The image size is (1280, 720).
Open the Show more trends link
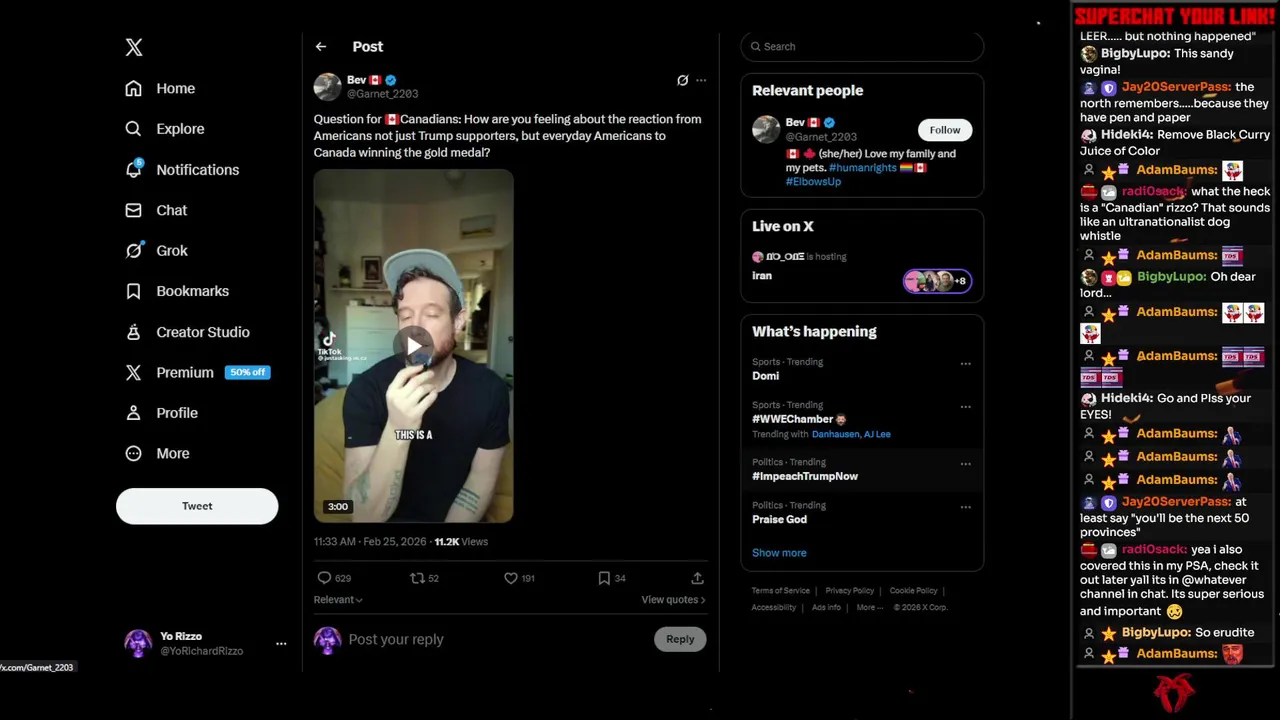779,553
